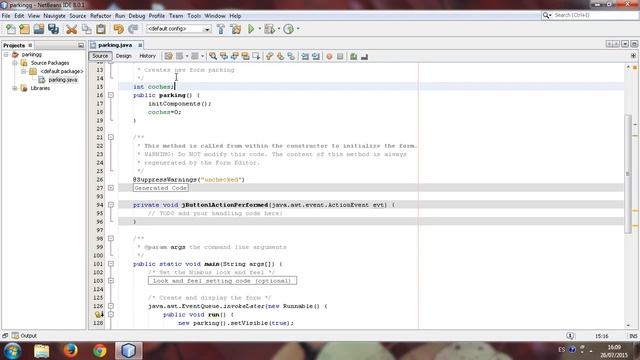The image size is (640, 360).
Task: Toggle Bookmark from the editor toolbar
Action: pyautogui.click(x=291, y=56)
